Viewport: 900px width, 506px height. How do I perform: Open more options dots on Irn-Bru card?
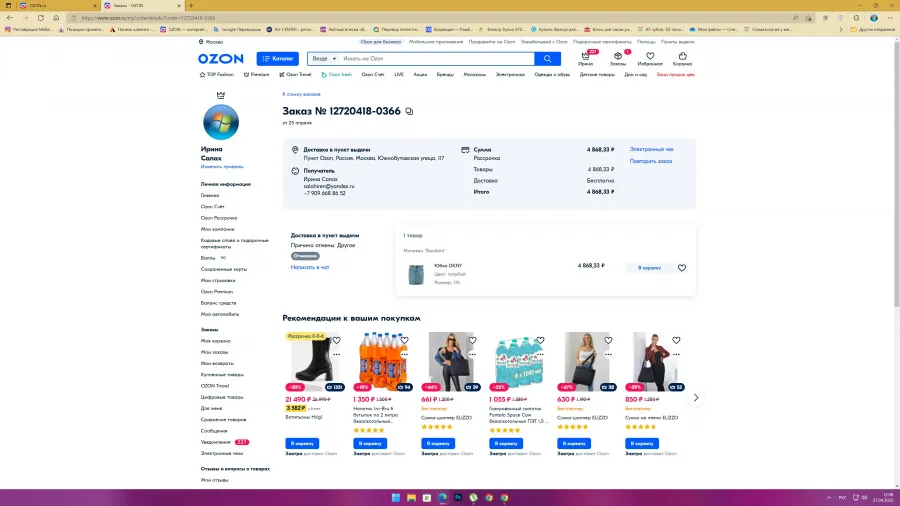point(404,354)
